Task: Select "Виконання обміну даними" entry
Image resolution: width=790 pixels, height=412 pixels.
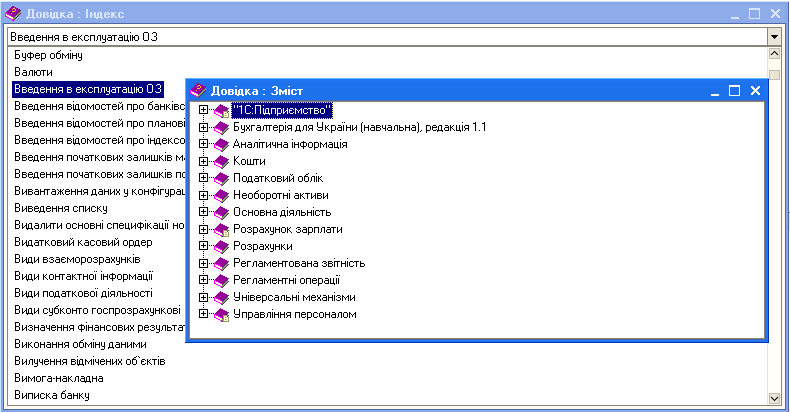Action: click(80, 345)
